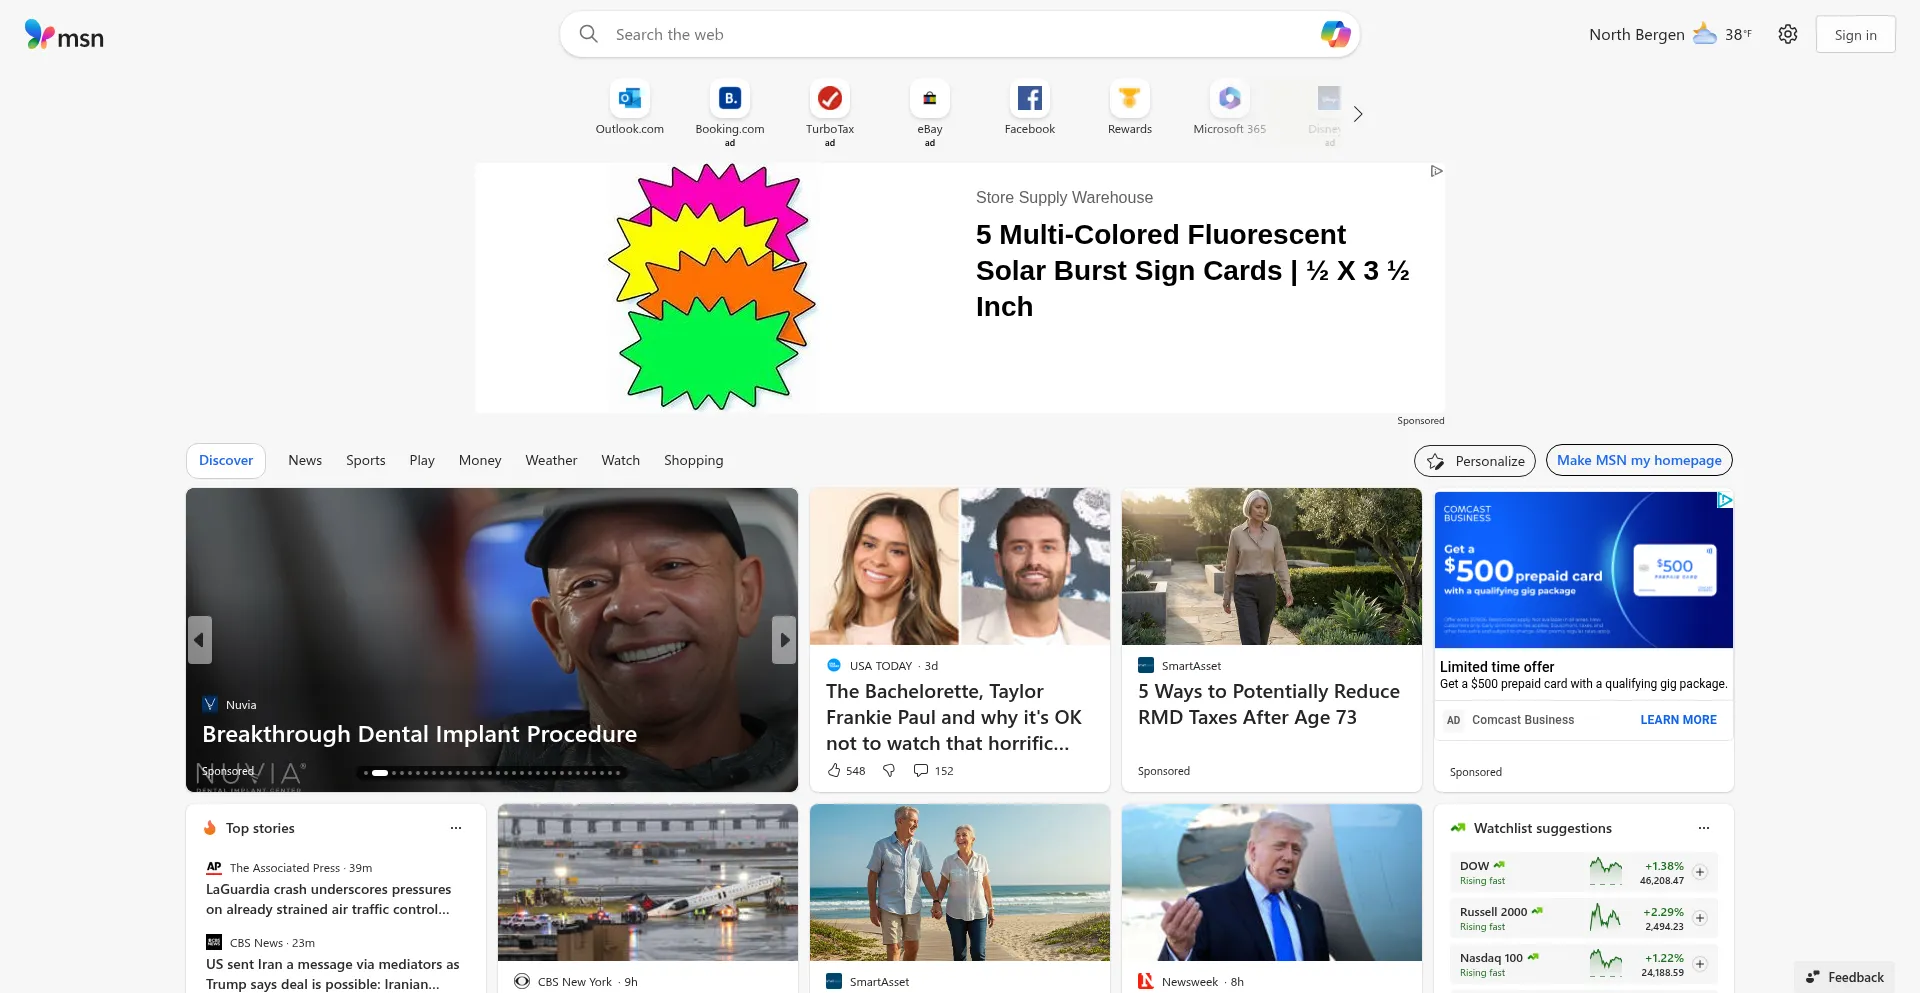Click the search magnifier icon
Viewport: 1920px width, 993px height.
tap(589, 34)
